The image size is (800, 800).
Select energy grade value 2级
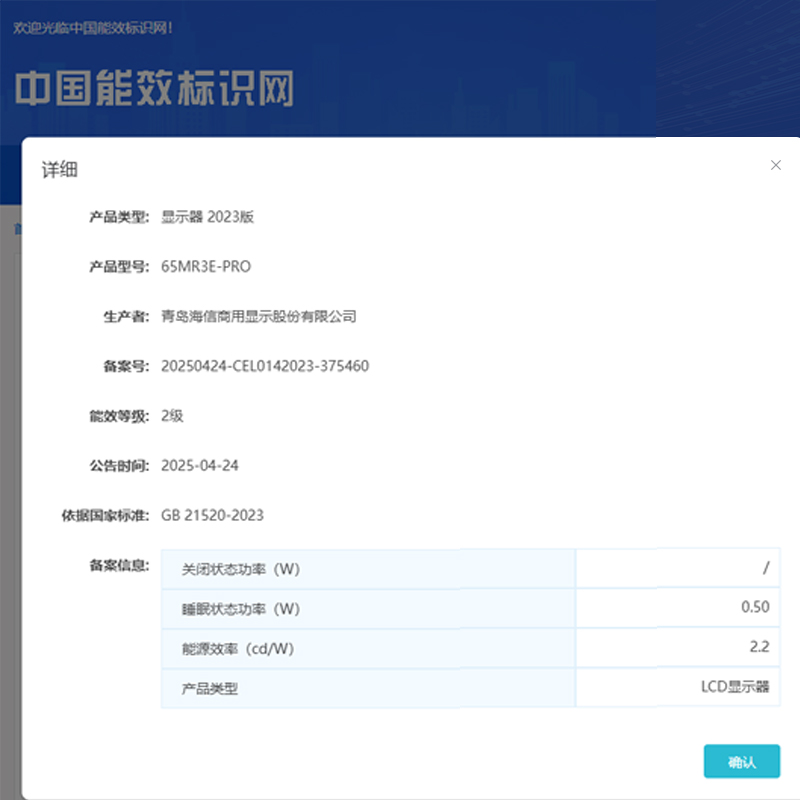click(x=172, y=416)
